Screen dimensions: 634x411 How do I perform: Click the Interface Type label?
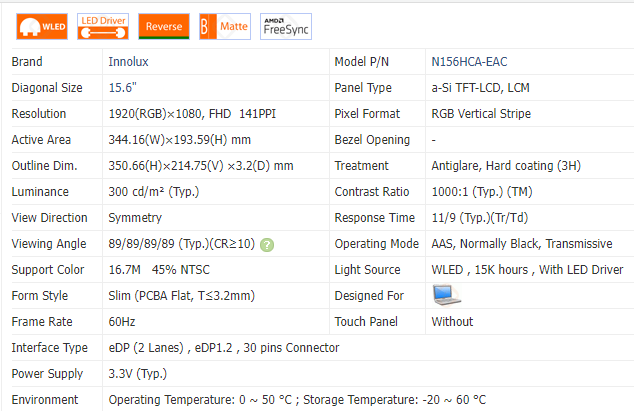click(x=50, y=347)
